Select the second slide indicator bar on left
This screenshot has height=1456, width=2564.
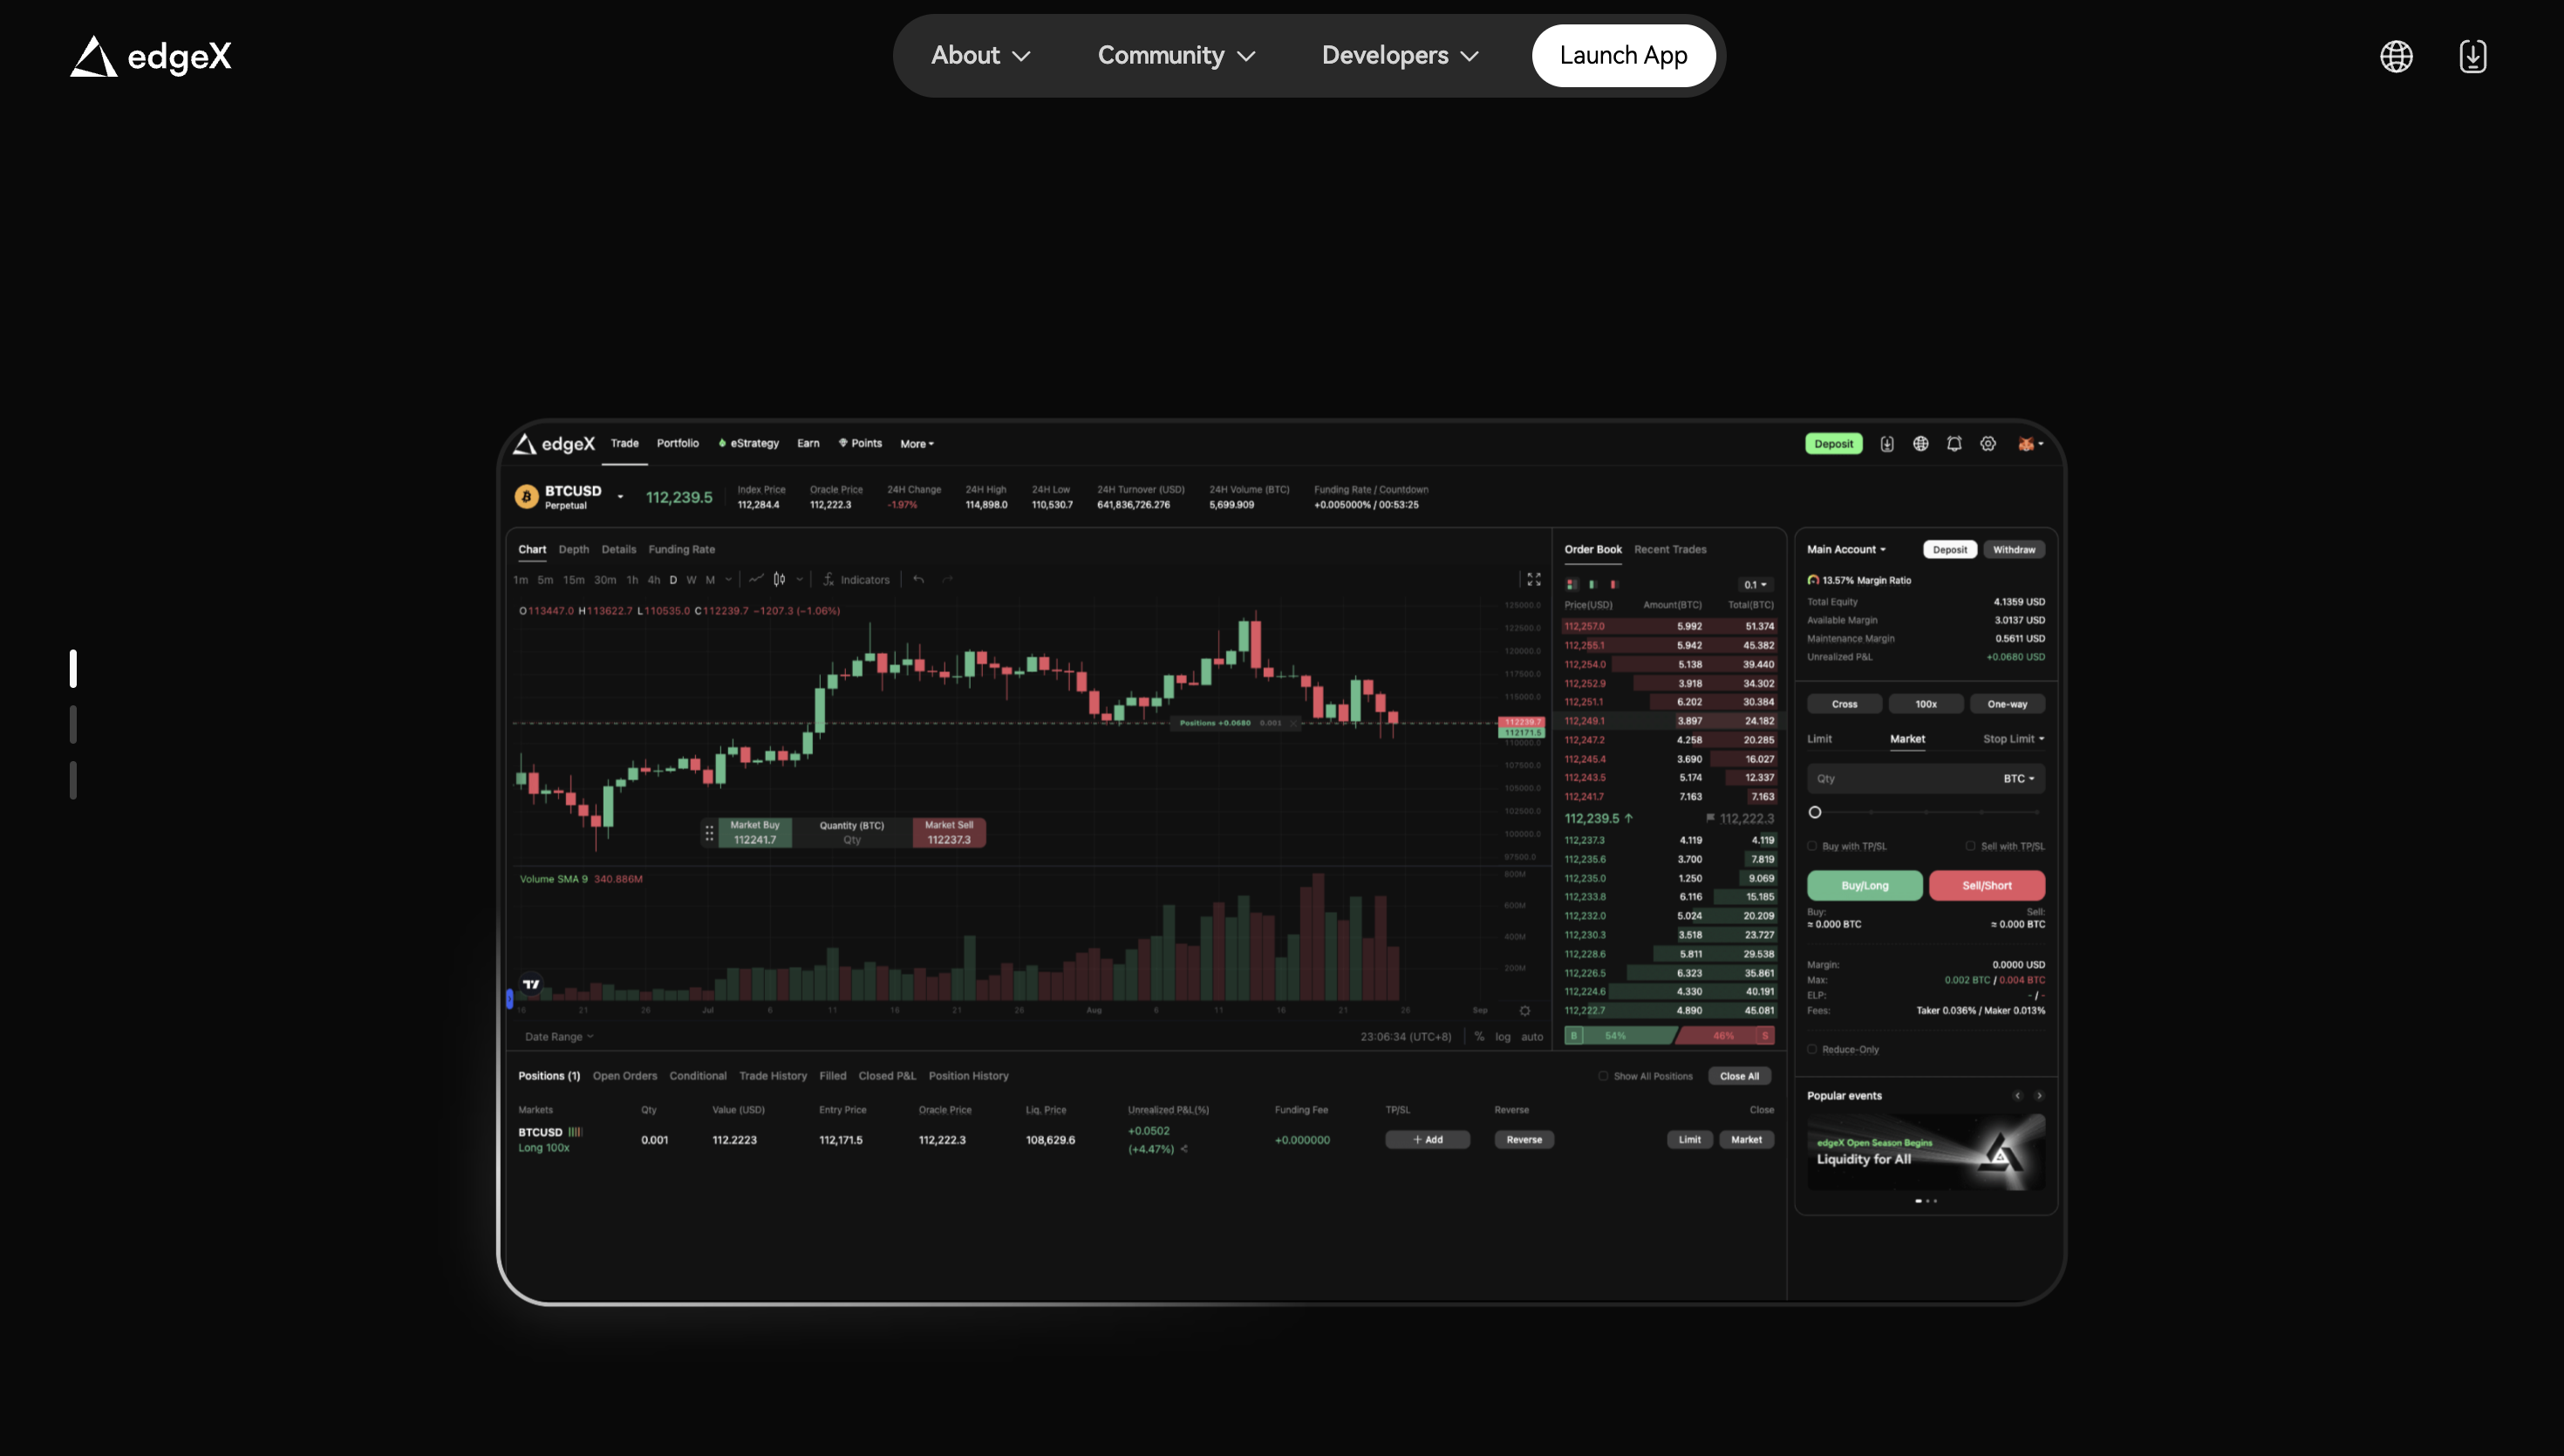coord(73,724)
